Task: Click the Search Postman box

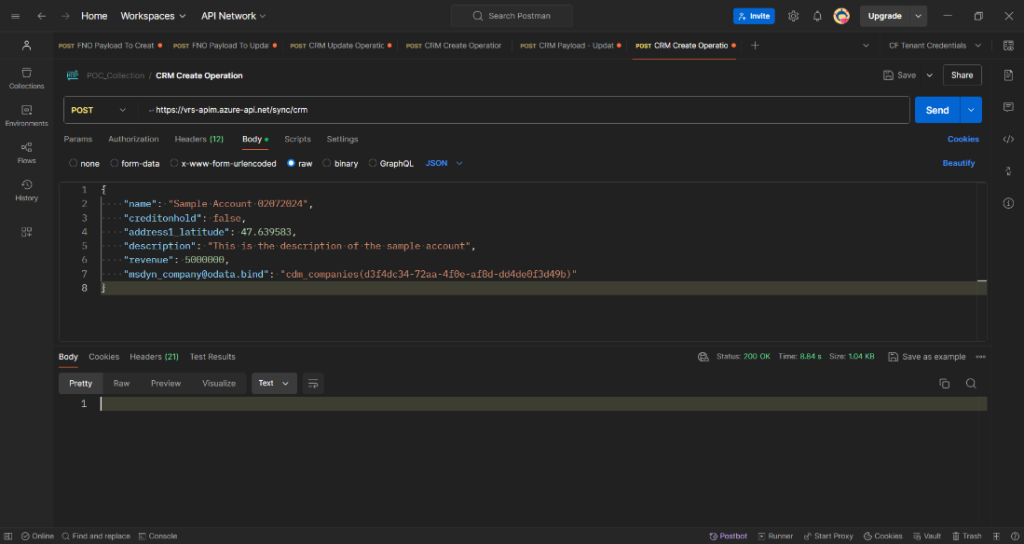Action: (x=512, y=16)
